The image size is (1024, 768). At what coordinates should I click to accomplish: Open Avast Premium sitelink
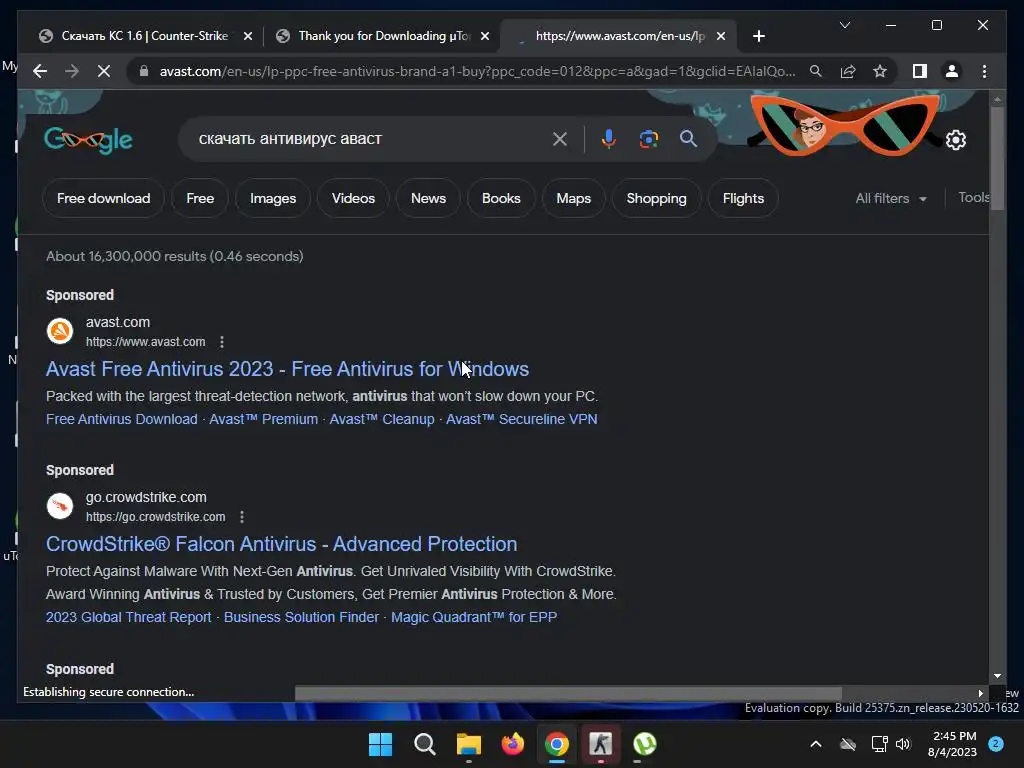click(x=263, y=419)
